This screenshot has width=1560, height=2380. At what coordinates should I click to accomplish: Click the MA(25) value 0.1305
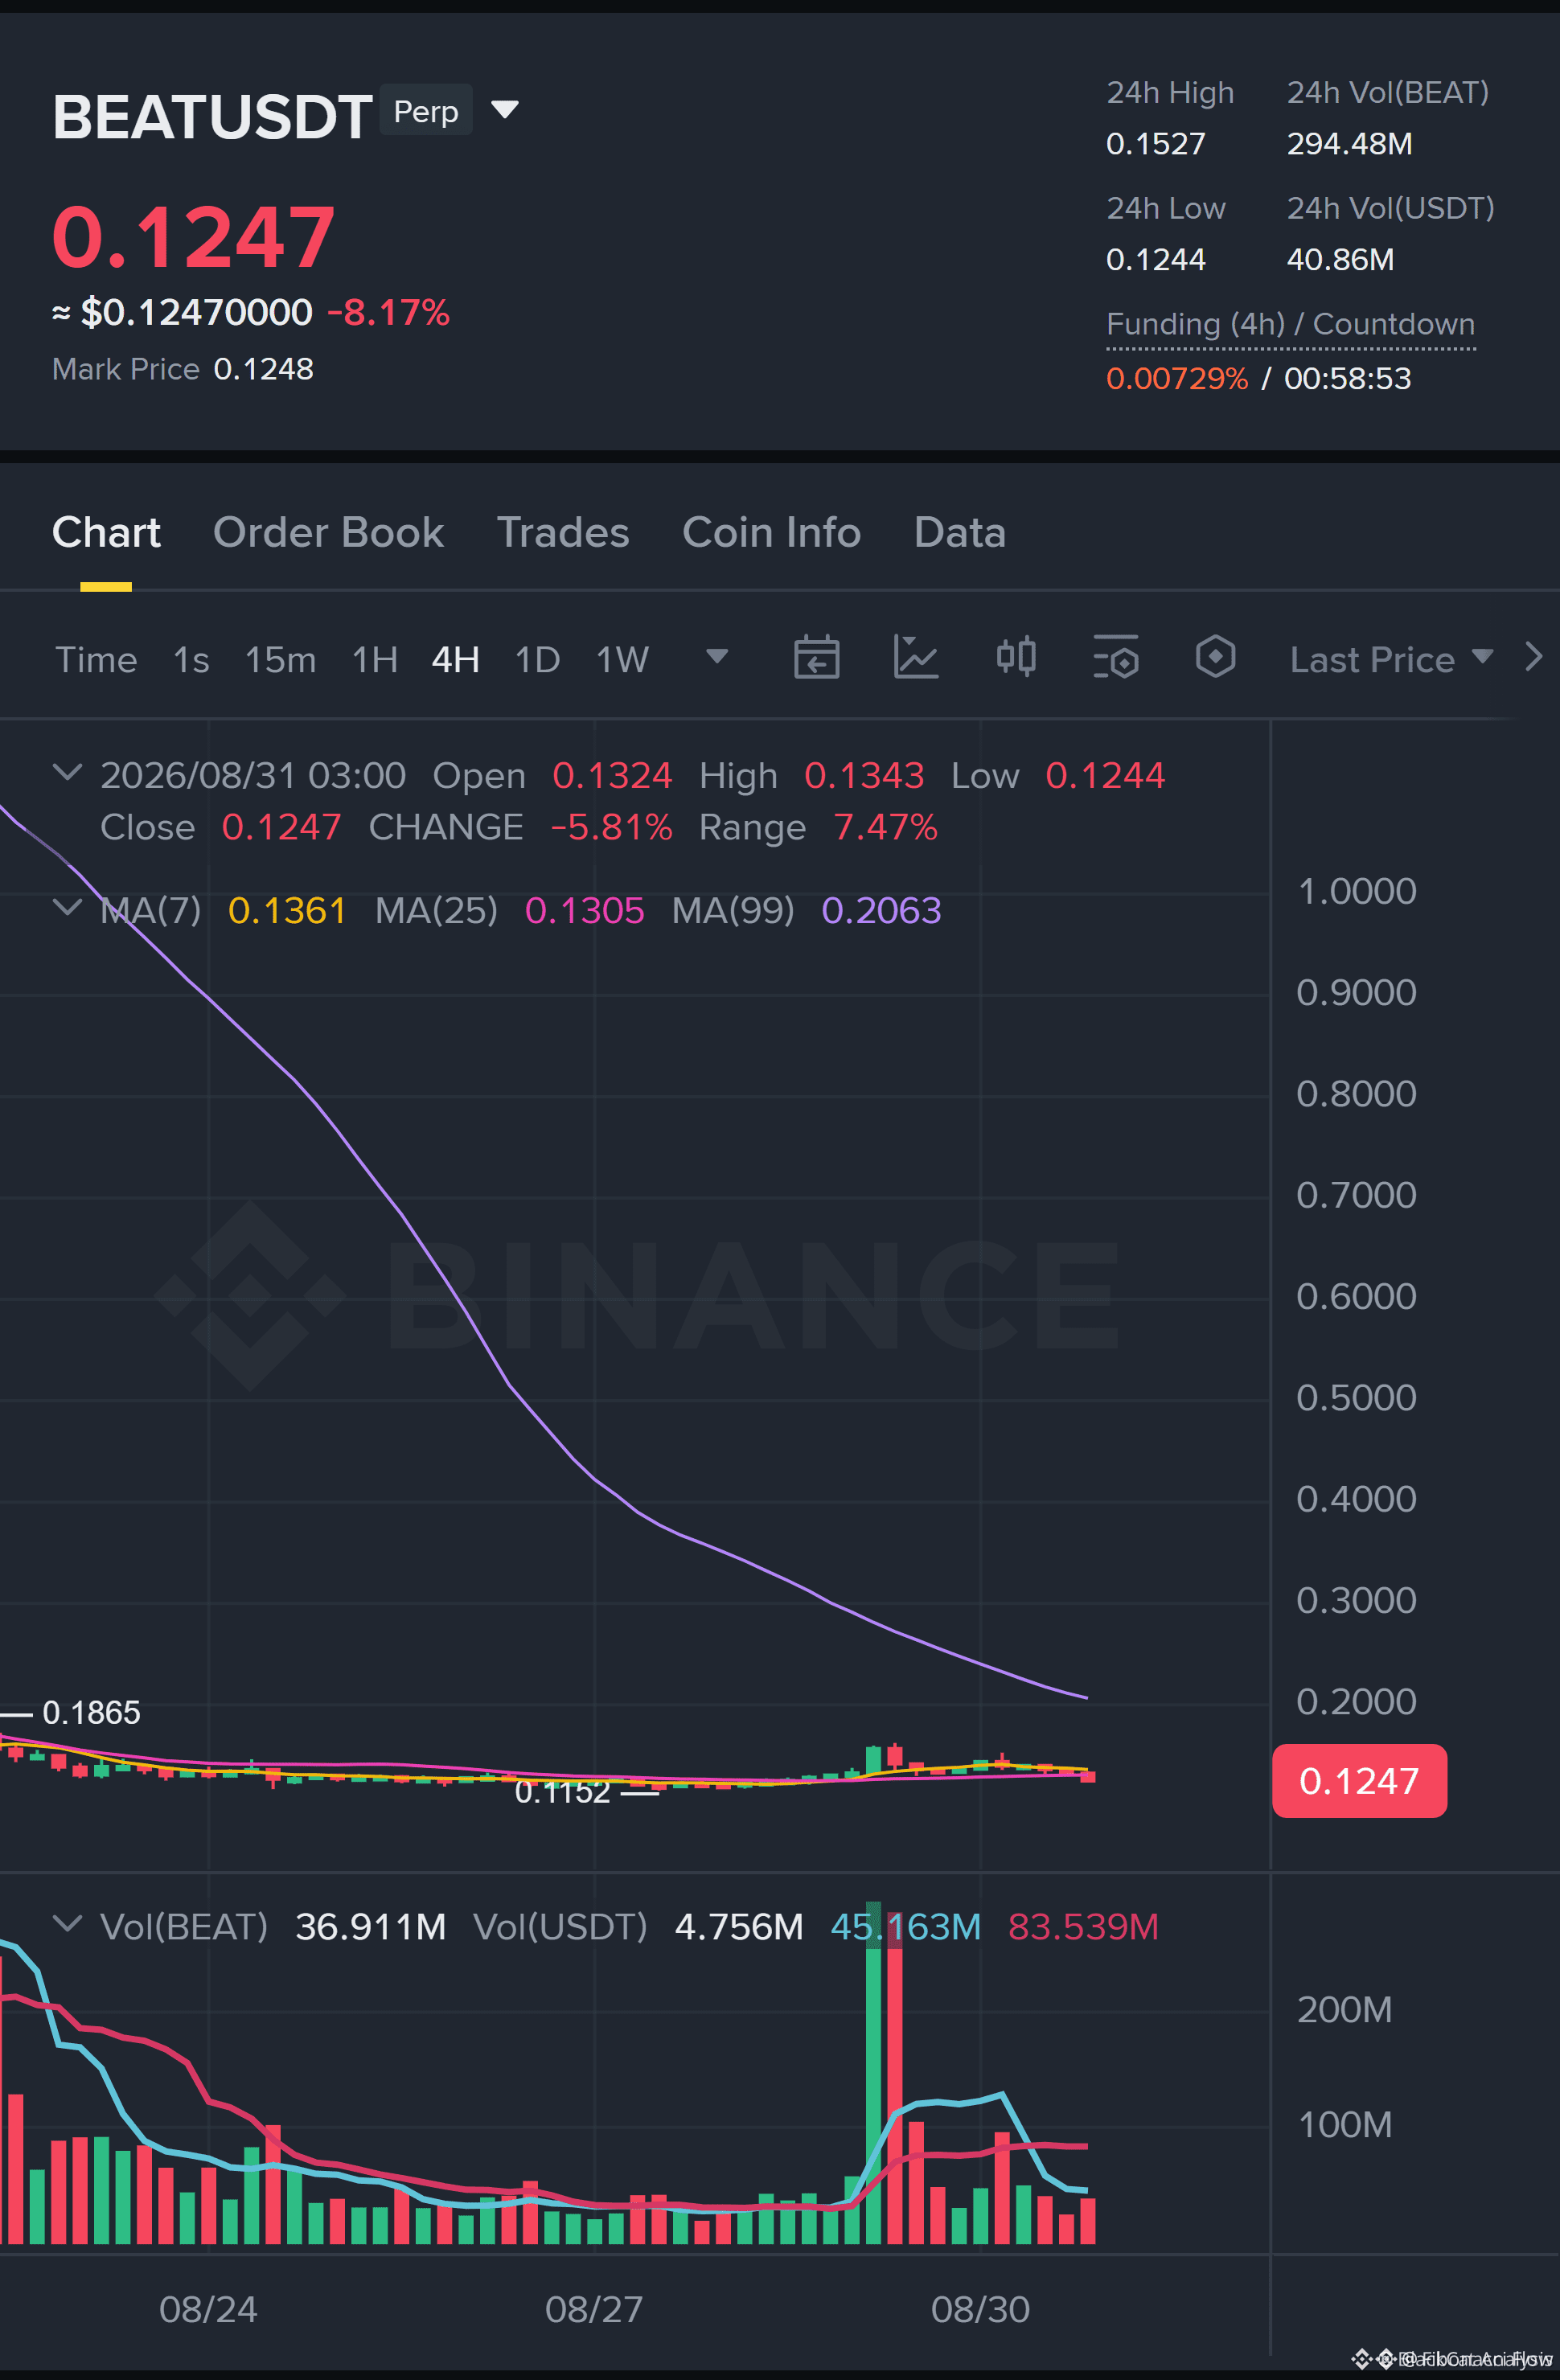coord(584,910)
